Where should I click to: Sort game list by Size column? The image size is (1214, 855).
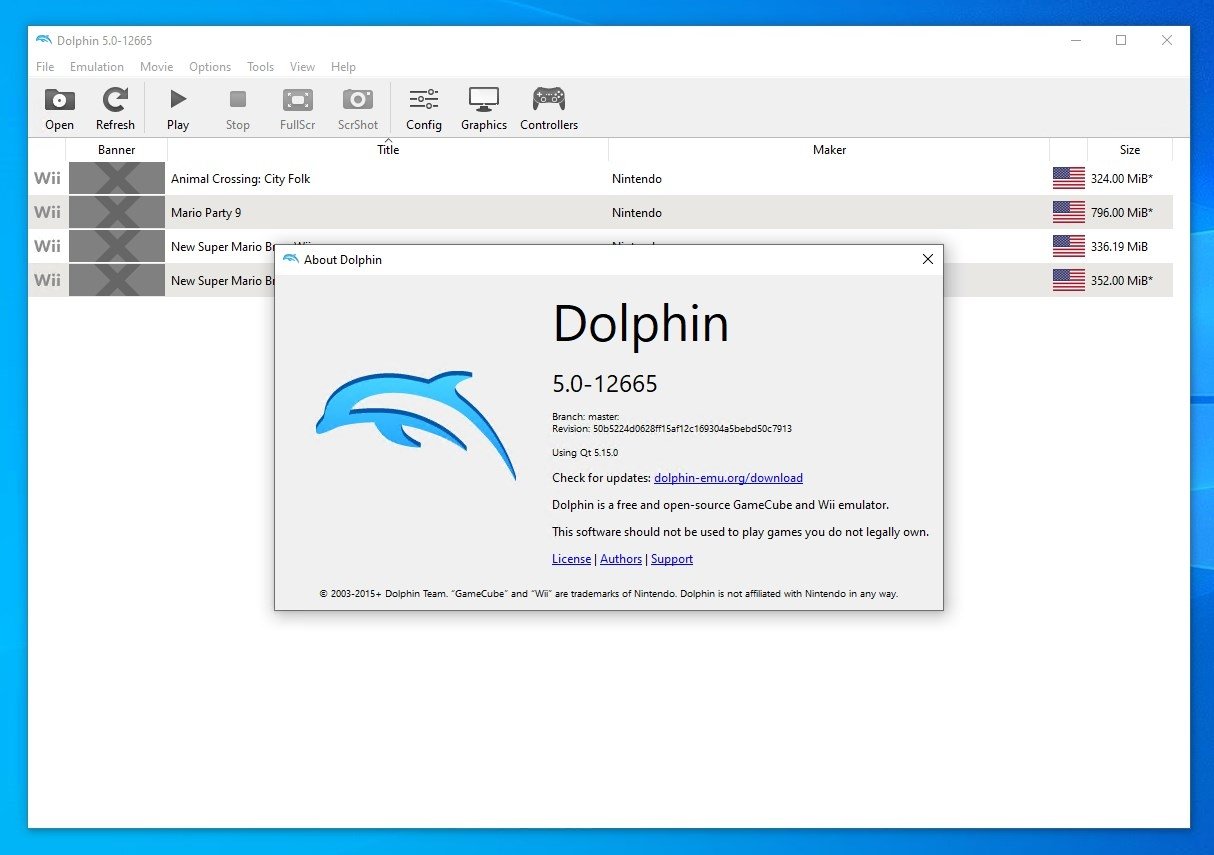tap(1130, 150)
